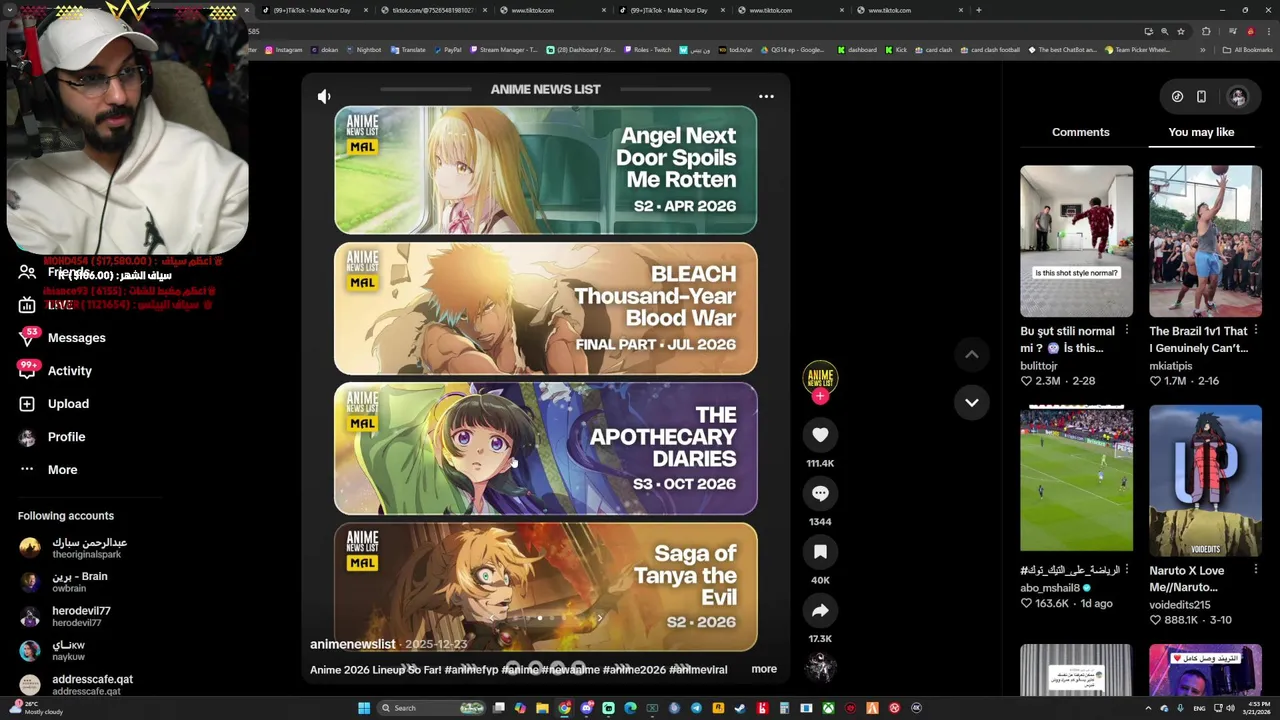
Task: Switch to the Comments tab
Action: 1080,132
